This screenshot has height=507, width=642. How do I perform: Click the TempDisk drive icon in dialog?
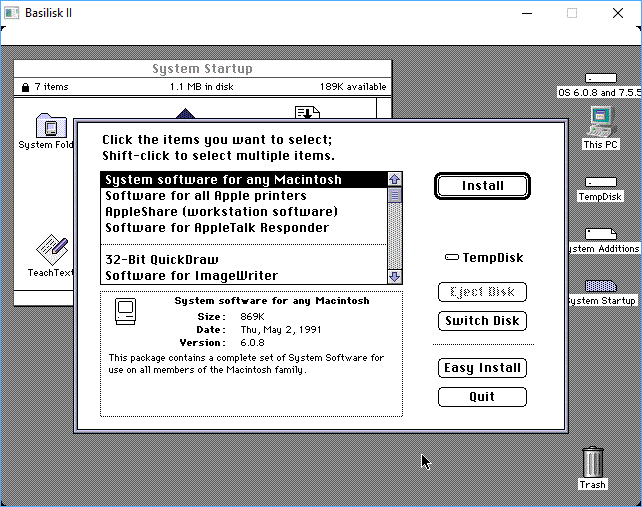pyautogui.click(x=452, y=258)
